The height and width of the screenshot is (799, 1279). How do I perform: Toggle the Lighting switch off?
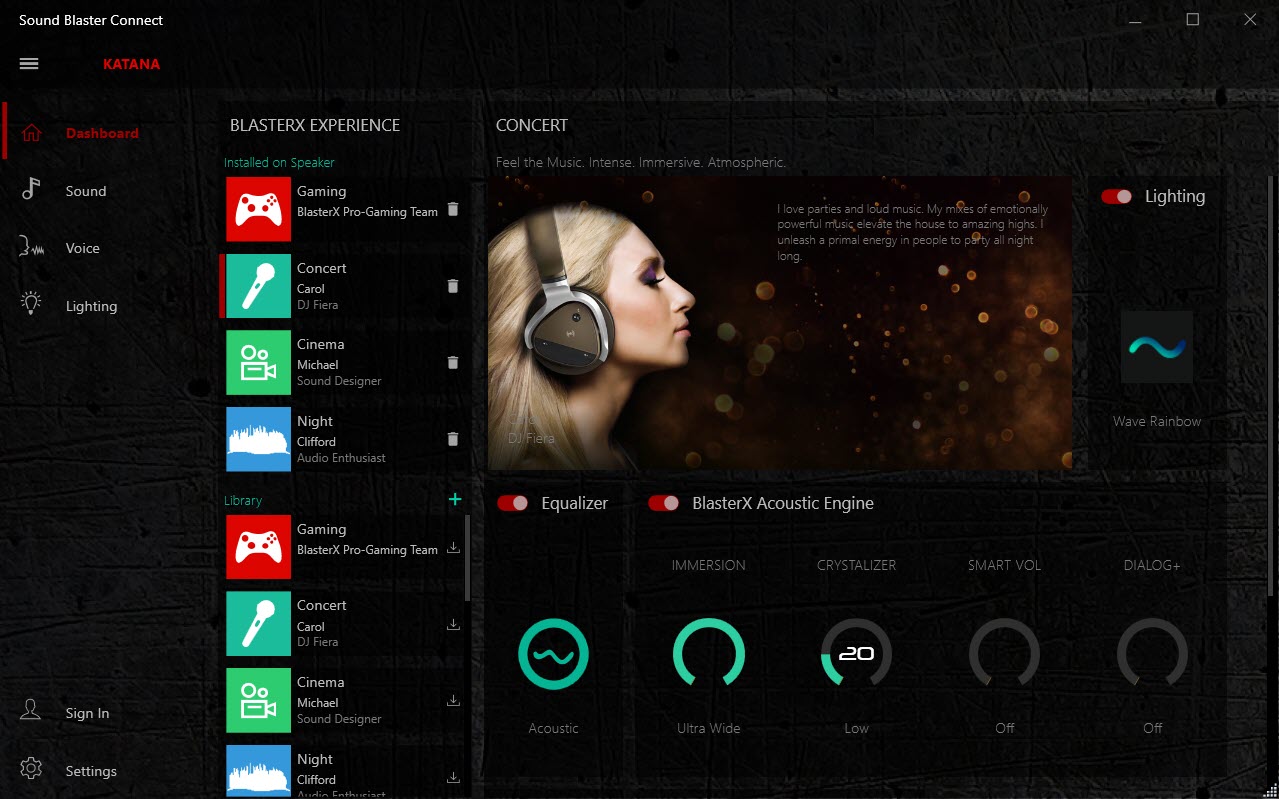tap(1117, 196)
